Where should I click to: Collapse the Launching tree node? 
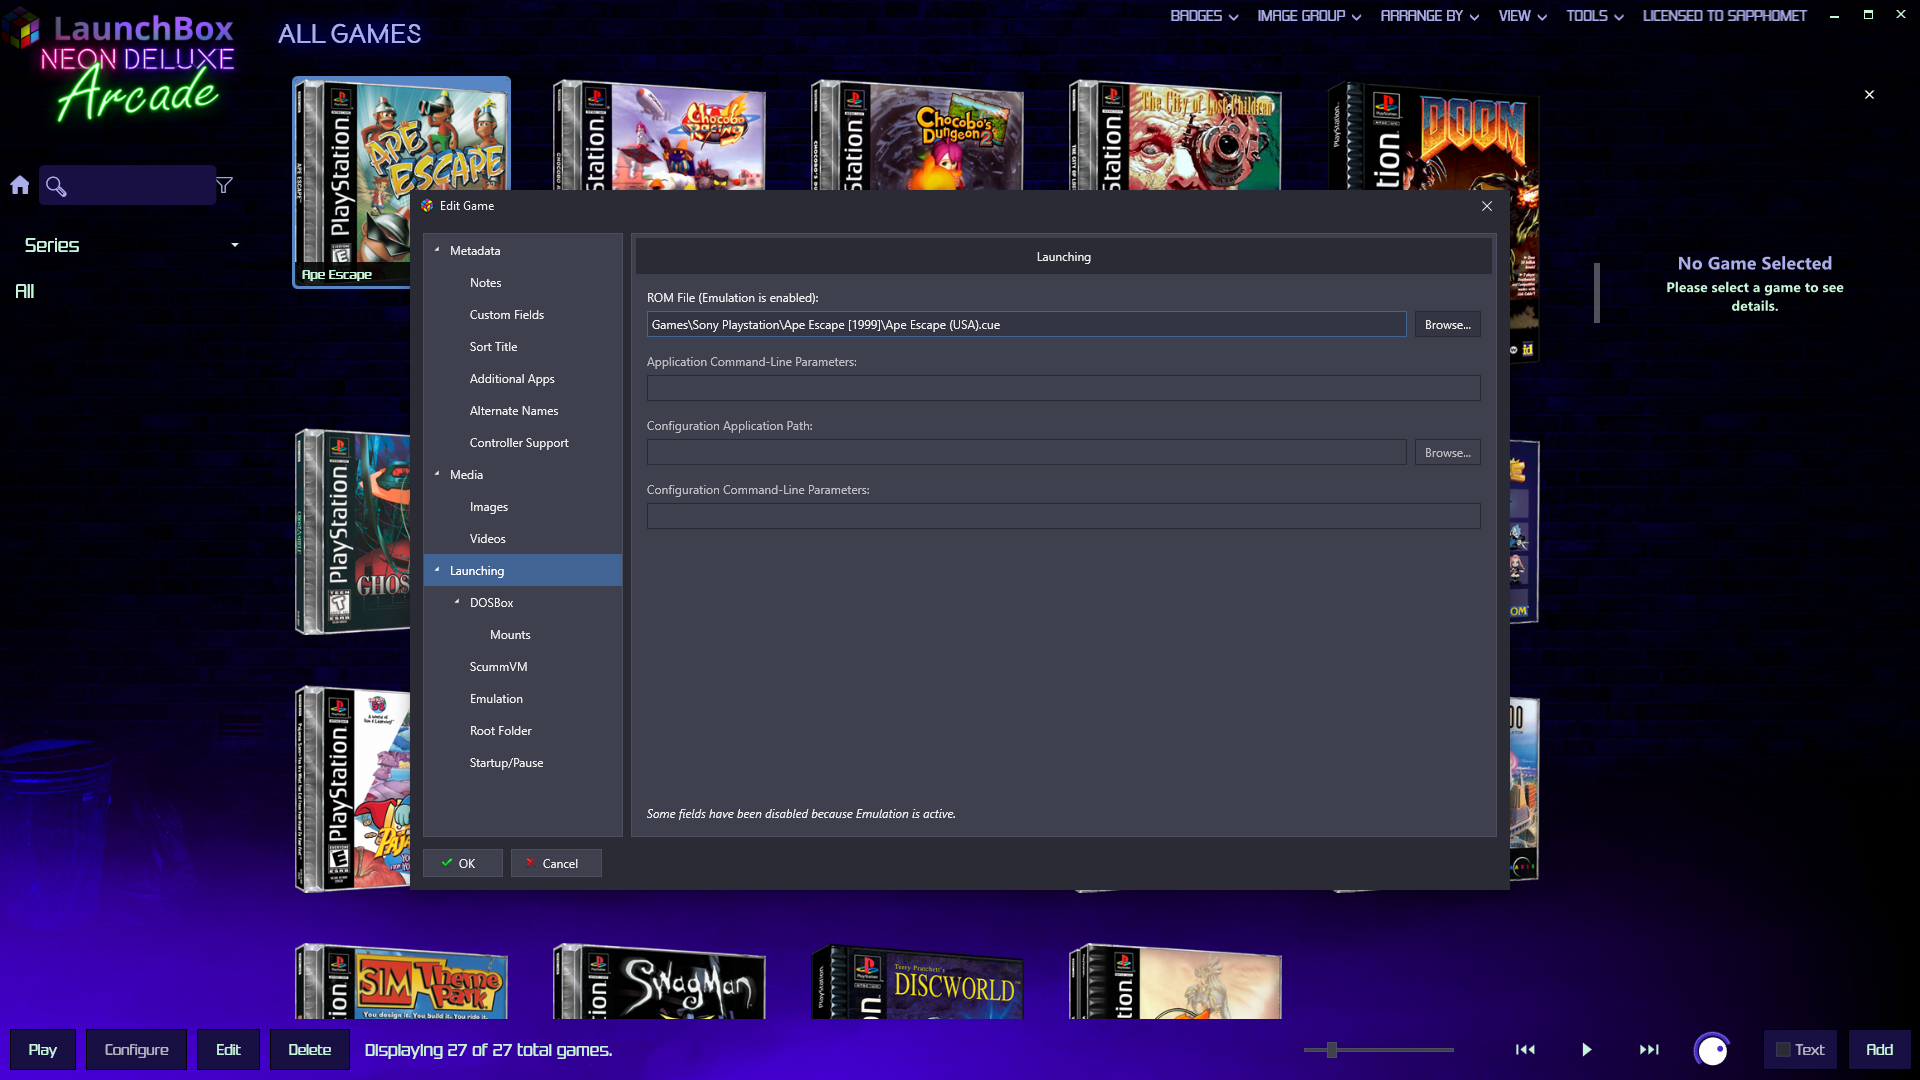click(437, 570)
